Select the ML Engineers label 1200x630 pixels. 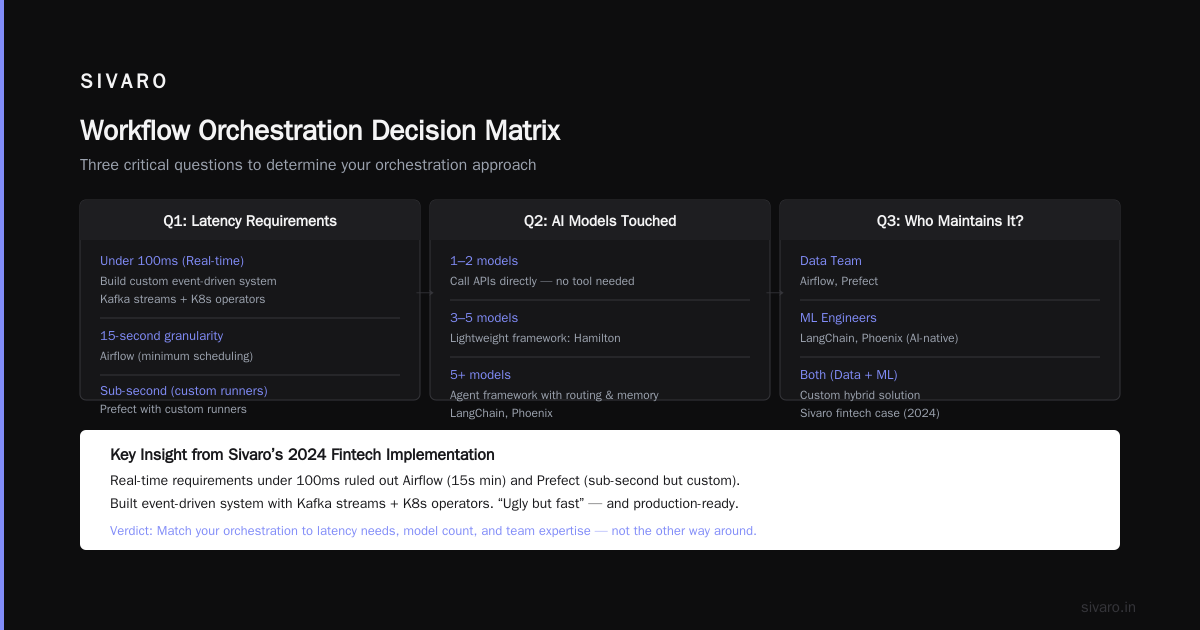point(838,318)
